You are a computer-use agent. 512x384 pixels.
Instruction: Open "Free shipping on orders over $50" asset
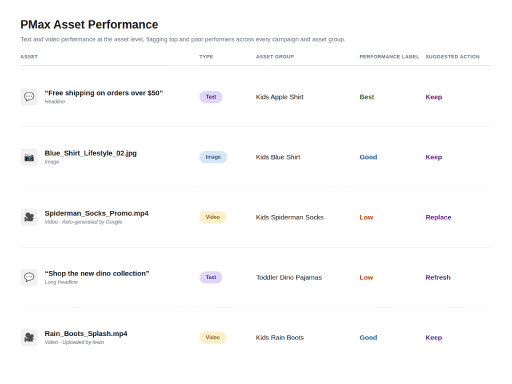[104, 93]
